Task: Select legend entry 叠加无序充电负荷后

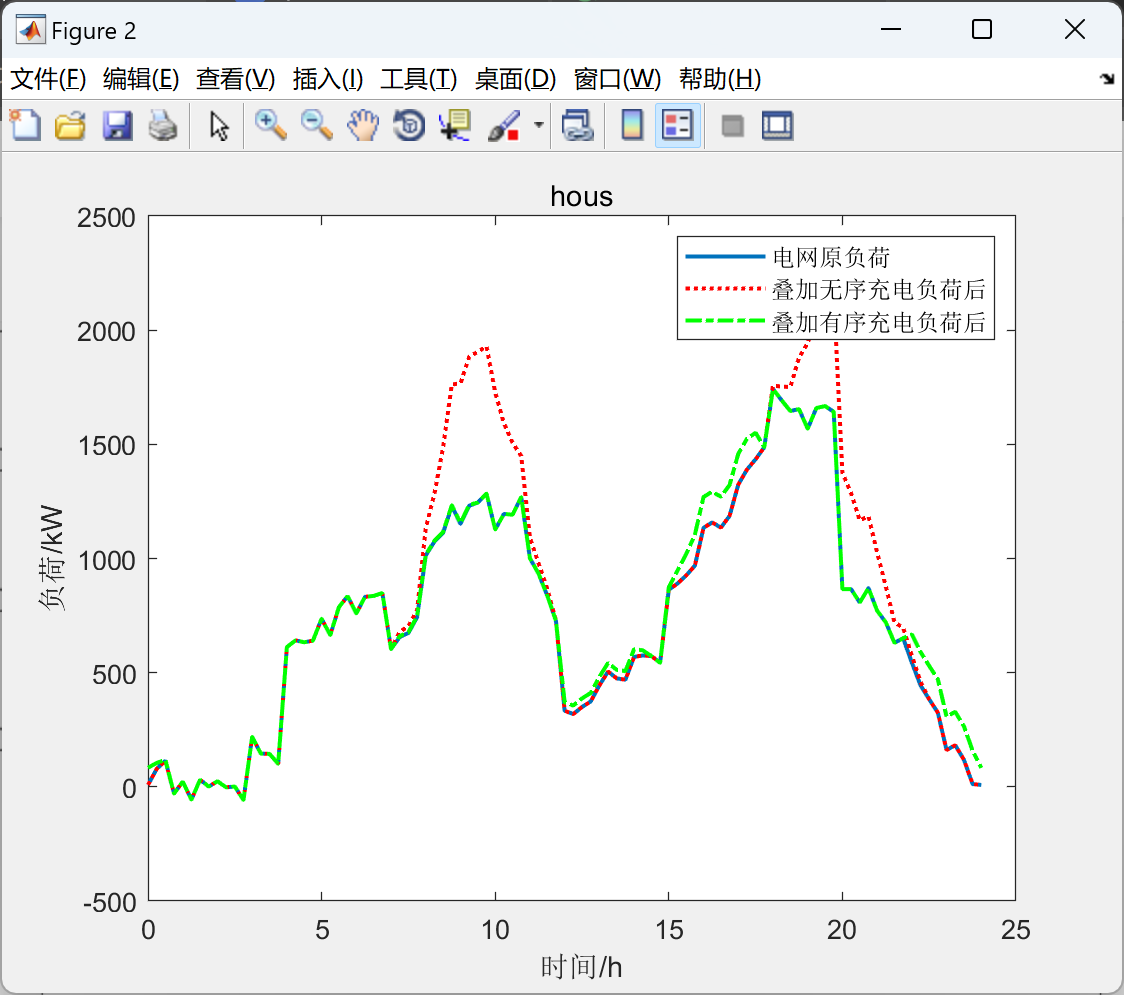Action: [x=879, y=290]
